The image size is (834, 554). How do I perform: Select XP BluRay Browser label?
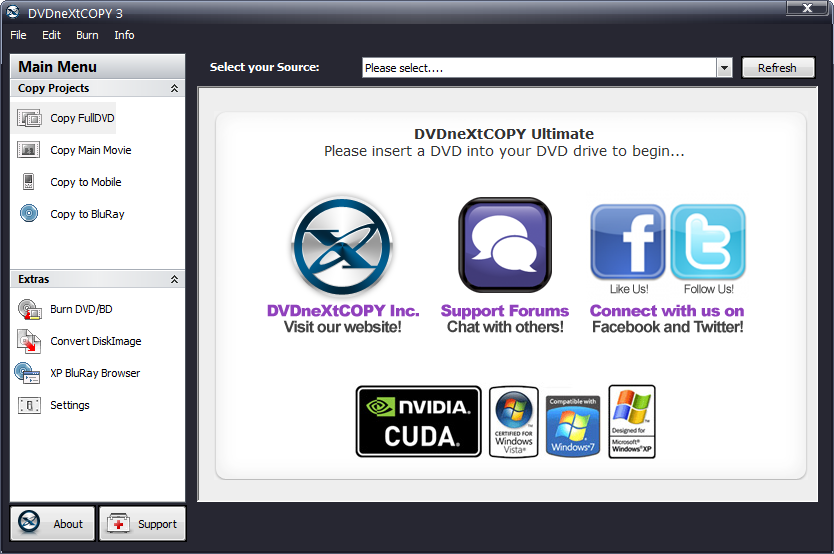pyautogui.click(x=95, y=373)
